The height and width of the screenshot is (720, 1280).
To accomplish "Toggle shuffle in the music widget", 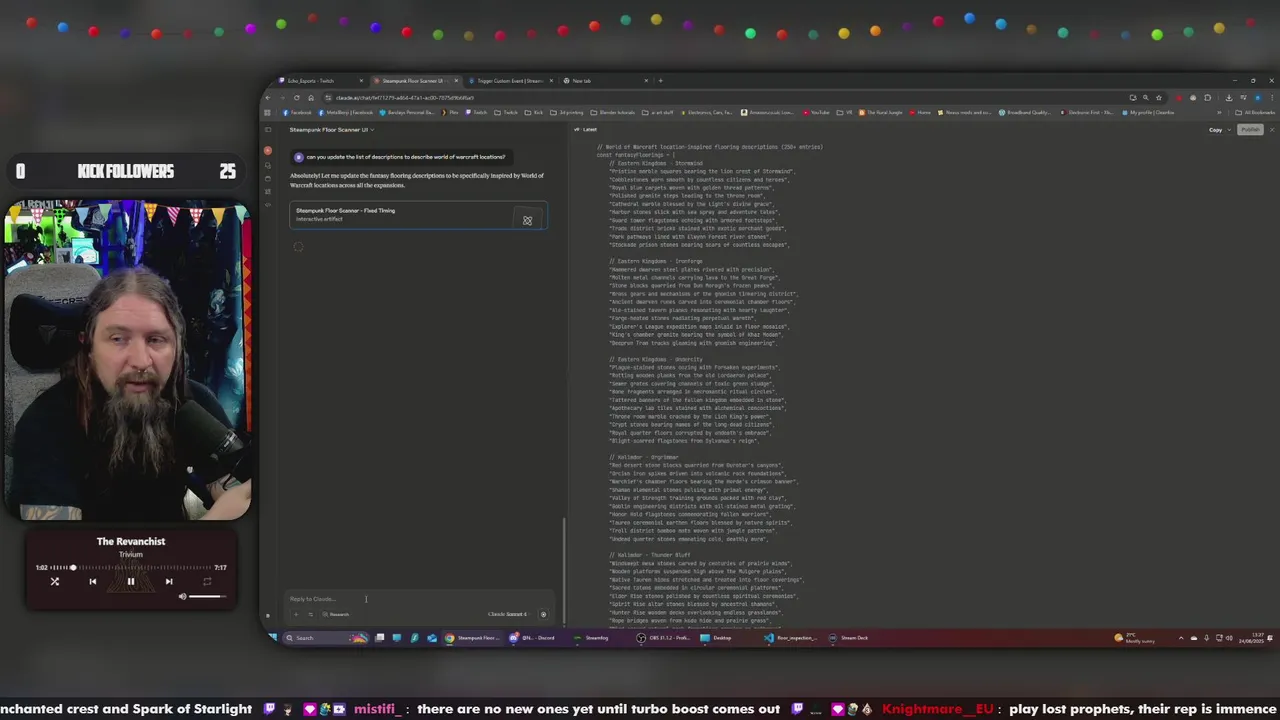I will pyautogui.click(x=55, y=581).
